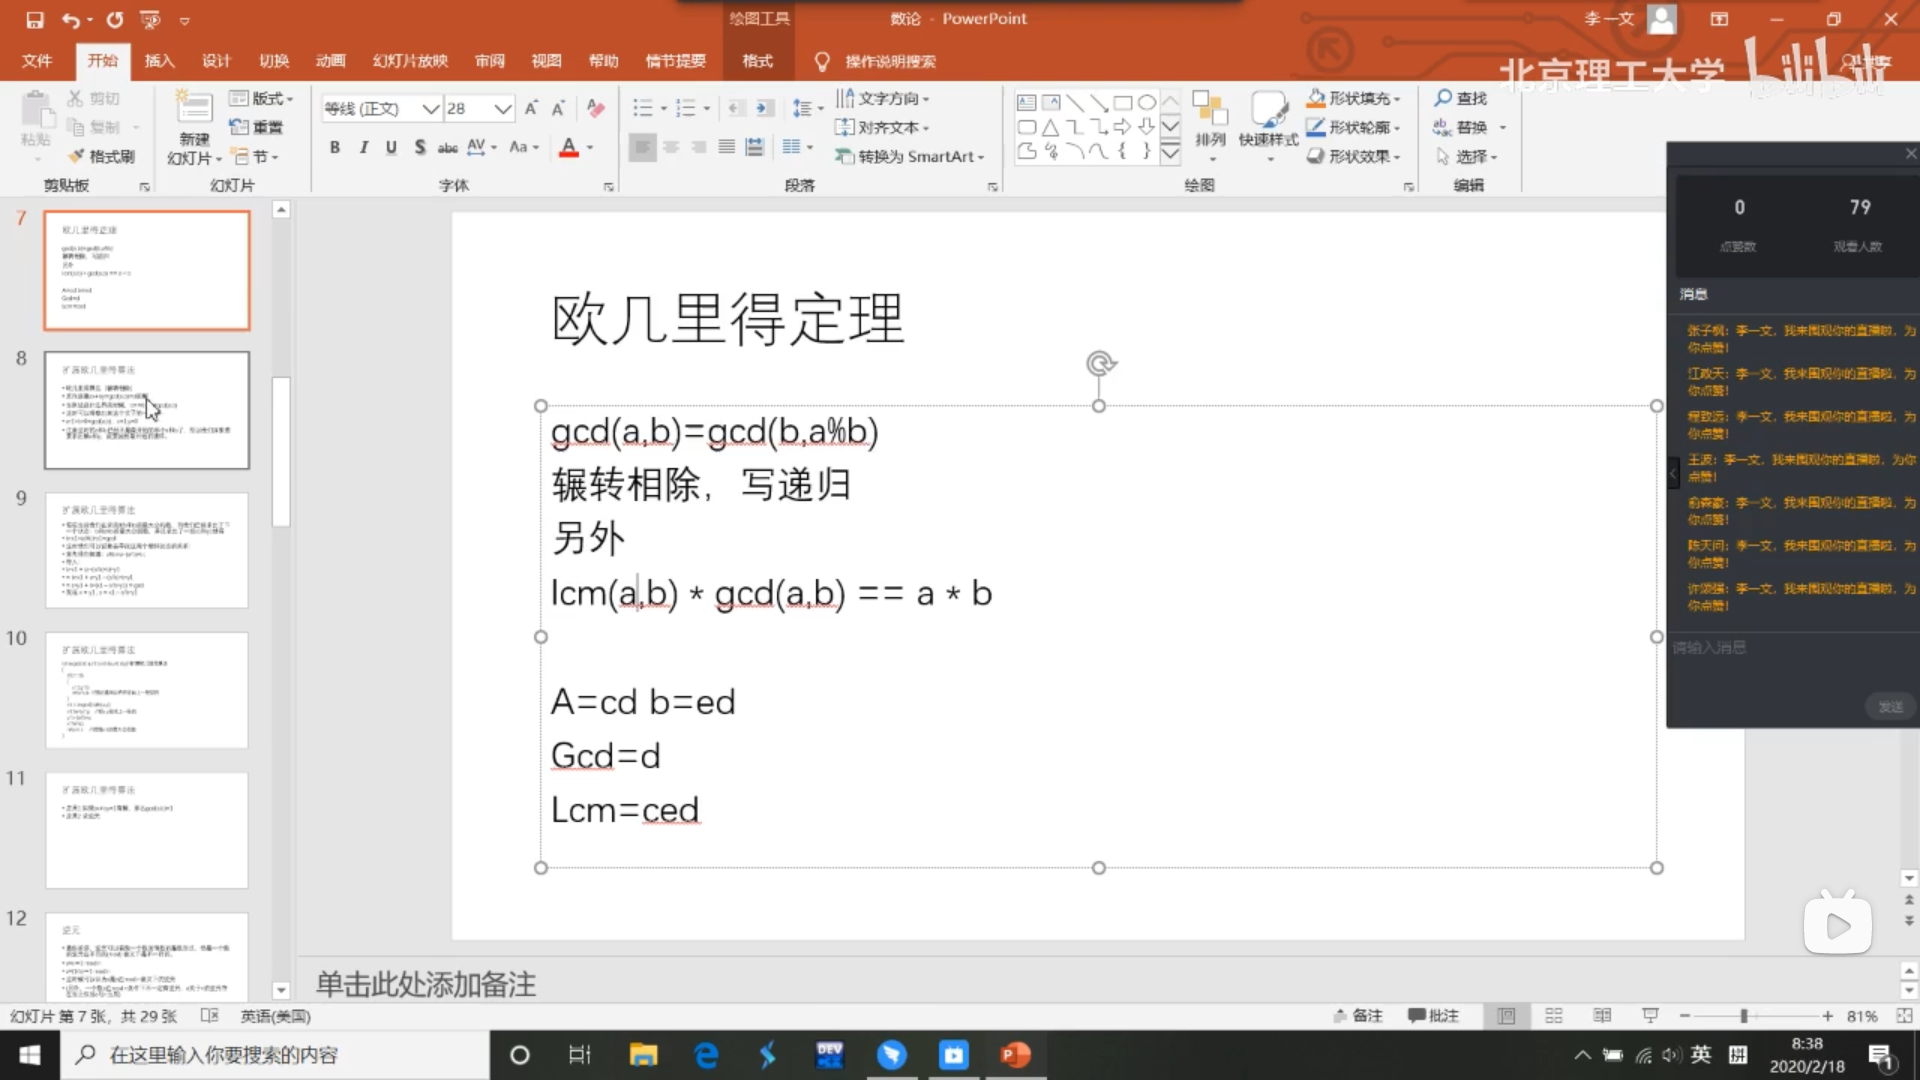Viewport: 1920px width, 1080px height.
Task: Open the font name dropdown
Action: pyautogui.click(x=430, y=109)
